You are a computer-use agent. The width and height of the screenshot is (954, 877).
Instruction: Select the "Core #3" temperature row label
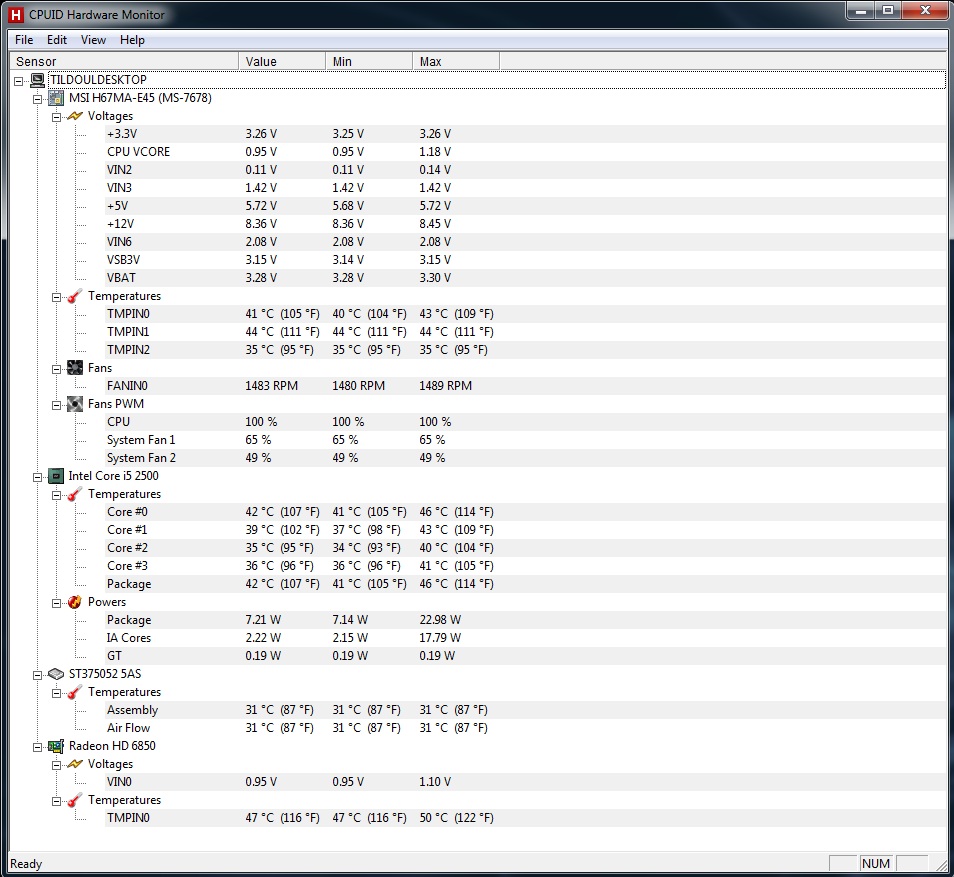click(127, 566)
